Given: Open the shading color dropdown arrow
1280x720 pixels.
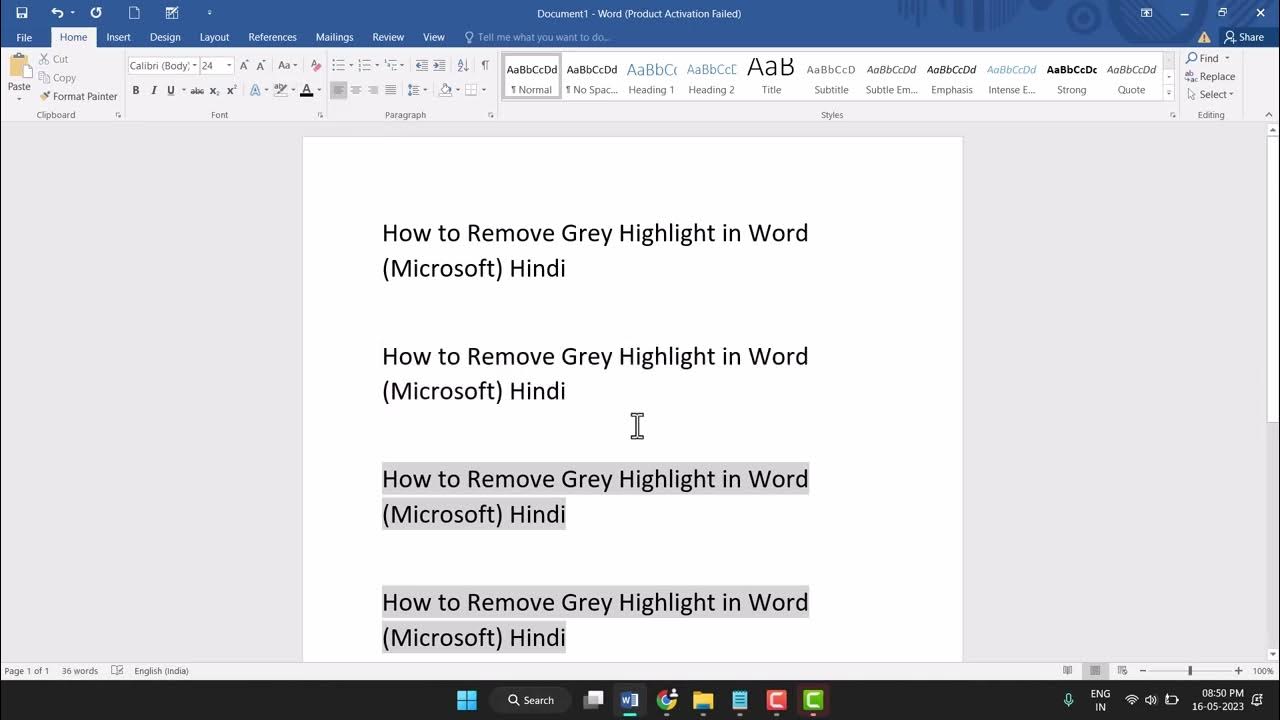Looking at the screenshot, I should point(457,90).
